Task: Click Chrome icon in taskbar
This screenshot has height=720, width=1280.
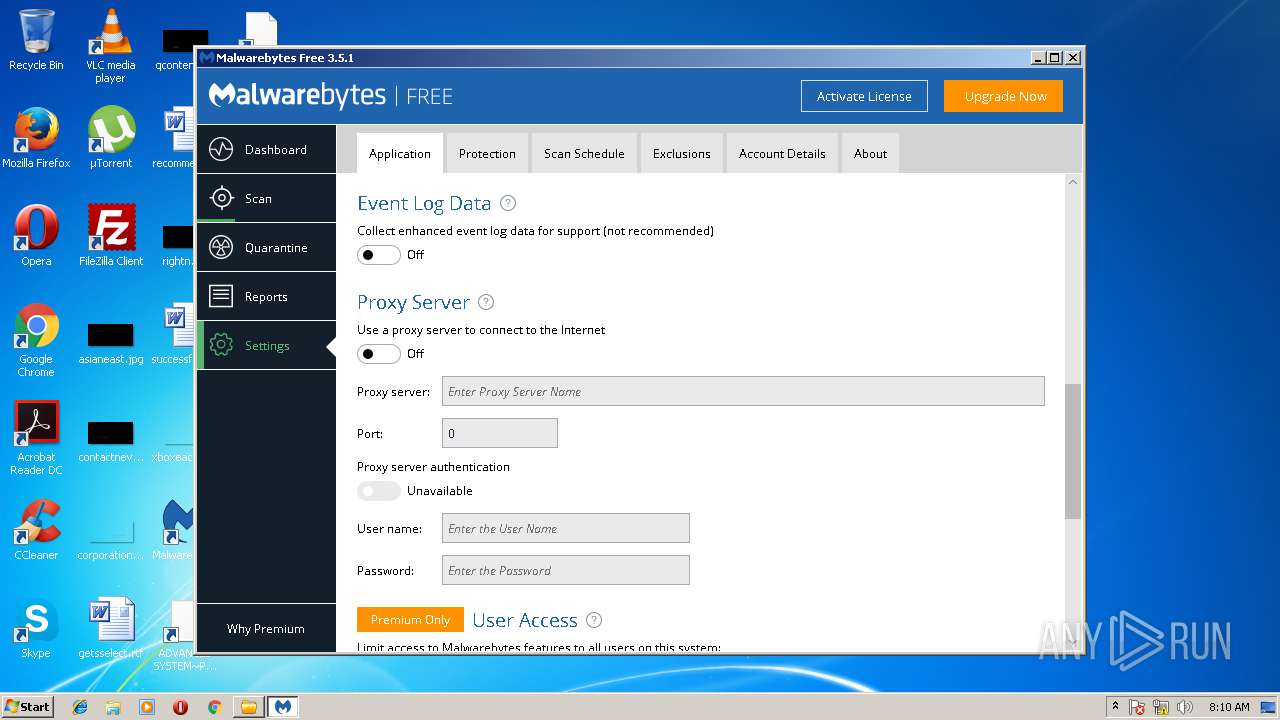Action: (214, 707)
